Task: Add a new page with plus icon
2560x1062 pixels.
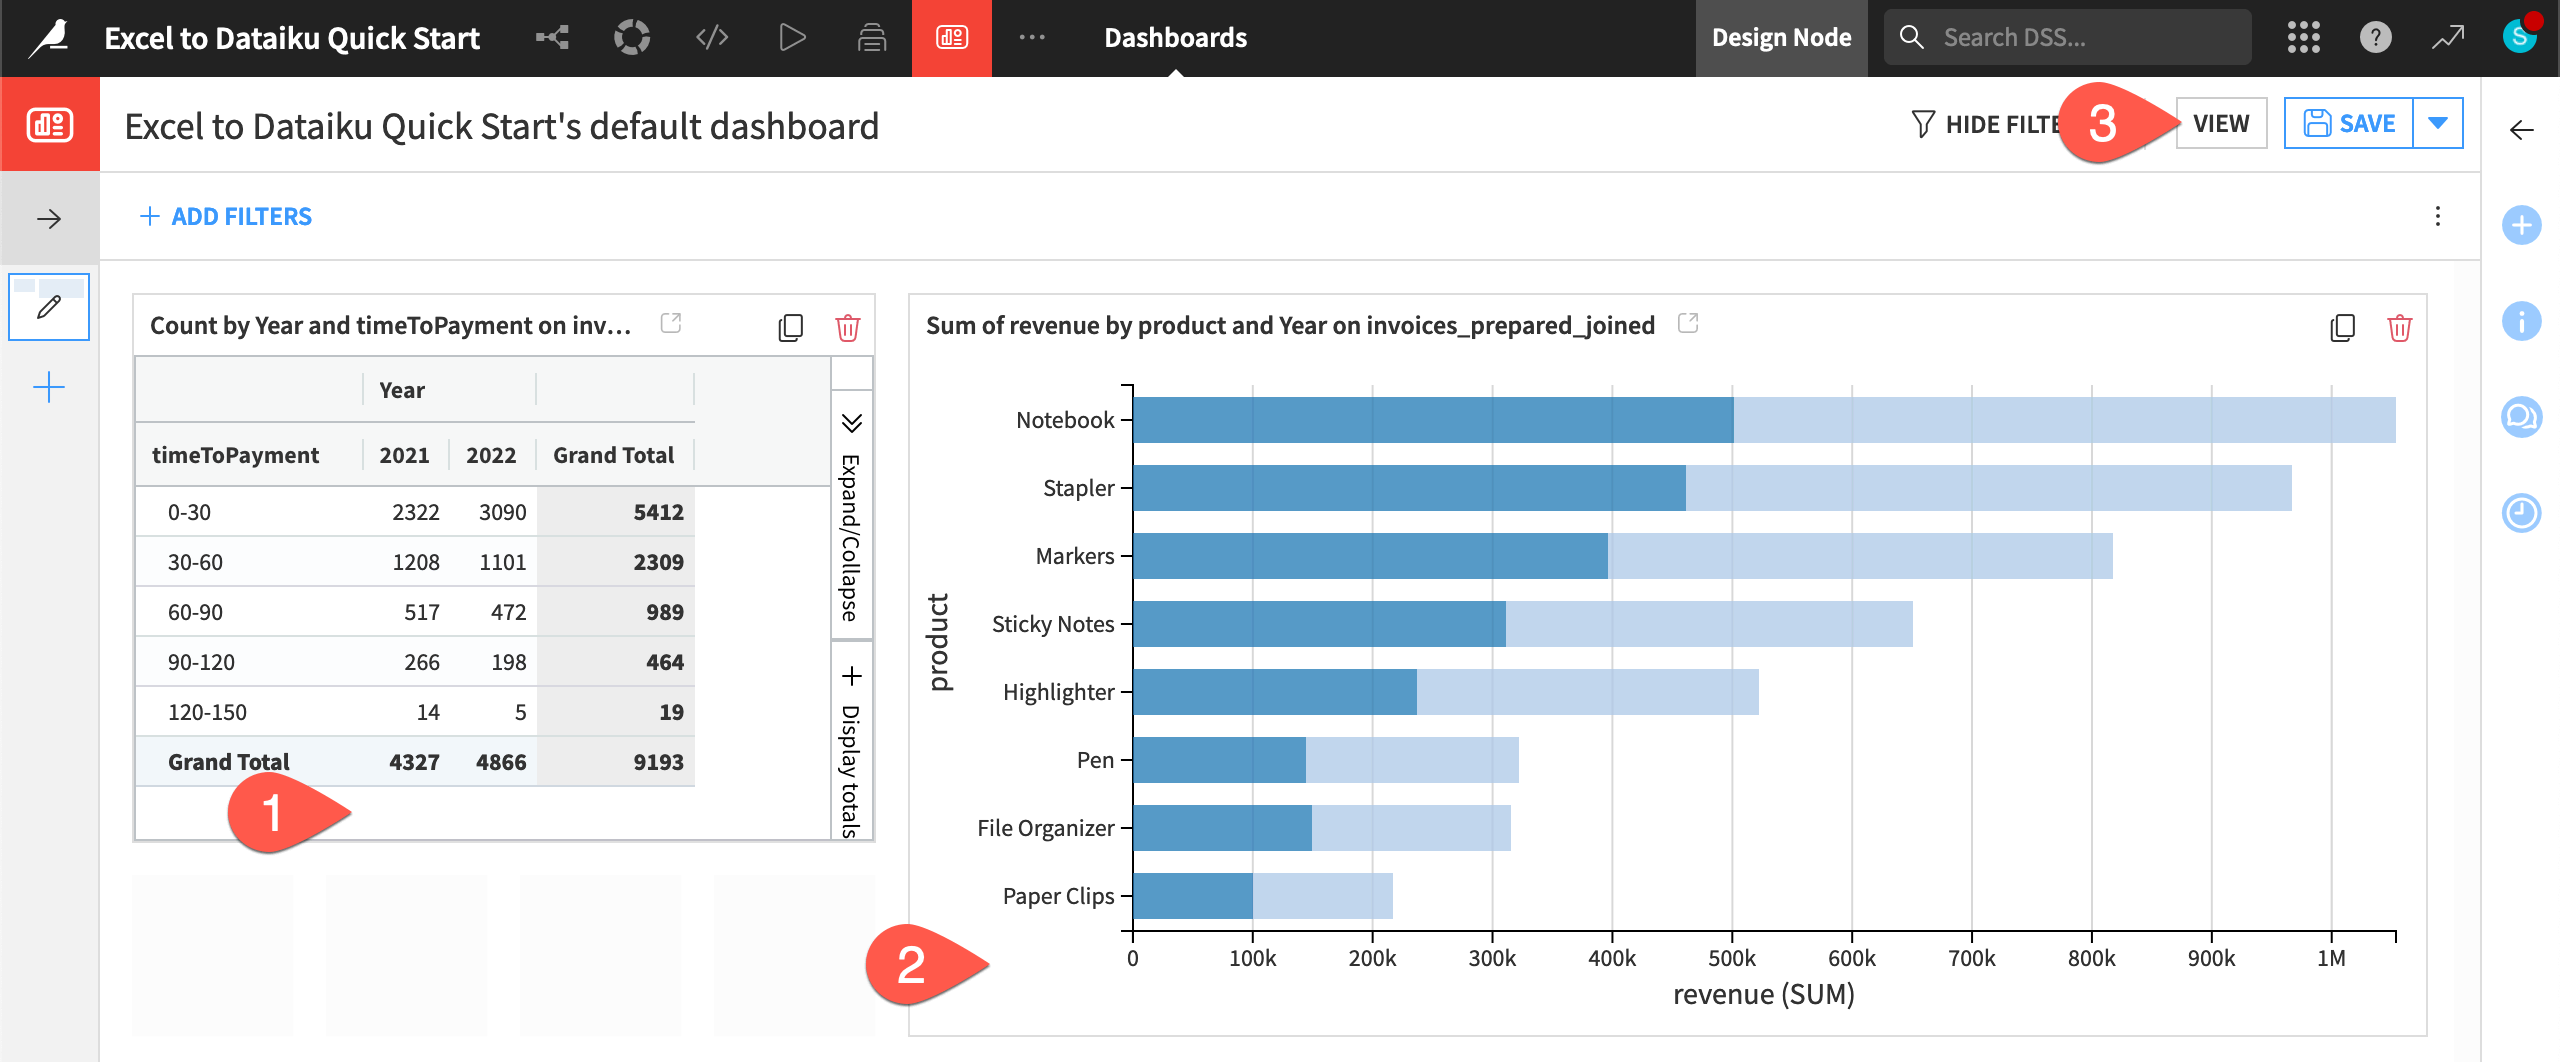Action: (49, 387)
